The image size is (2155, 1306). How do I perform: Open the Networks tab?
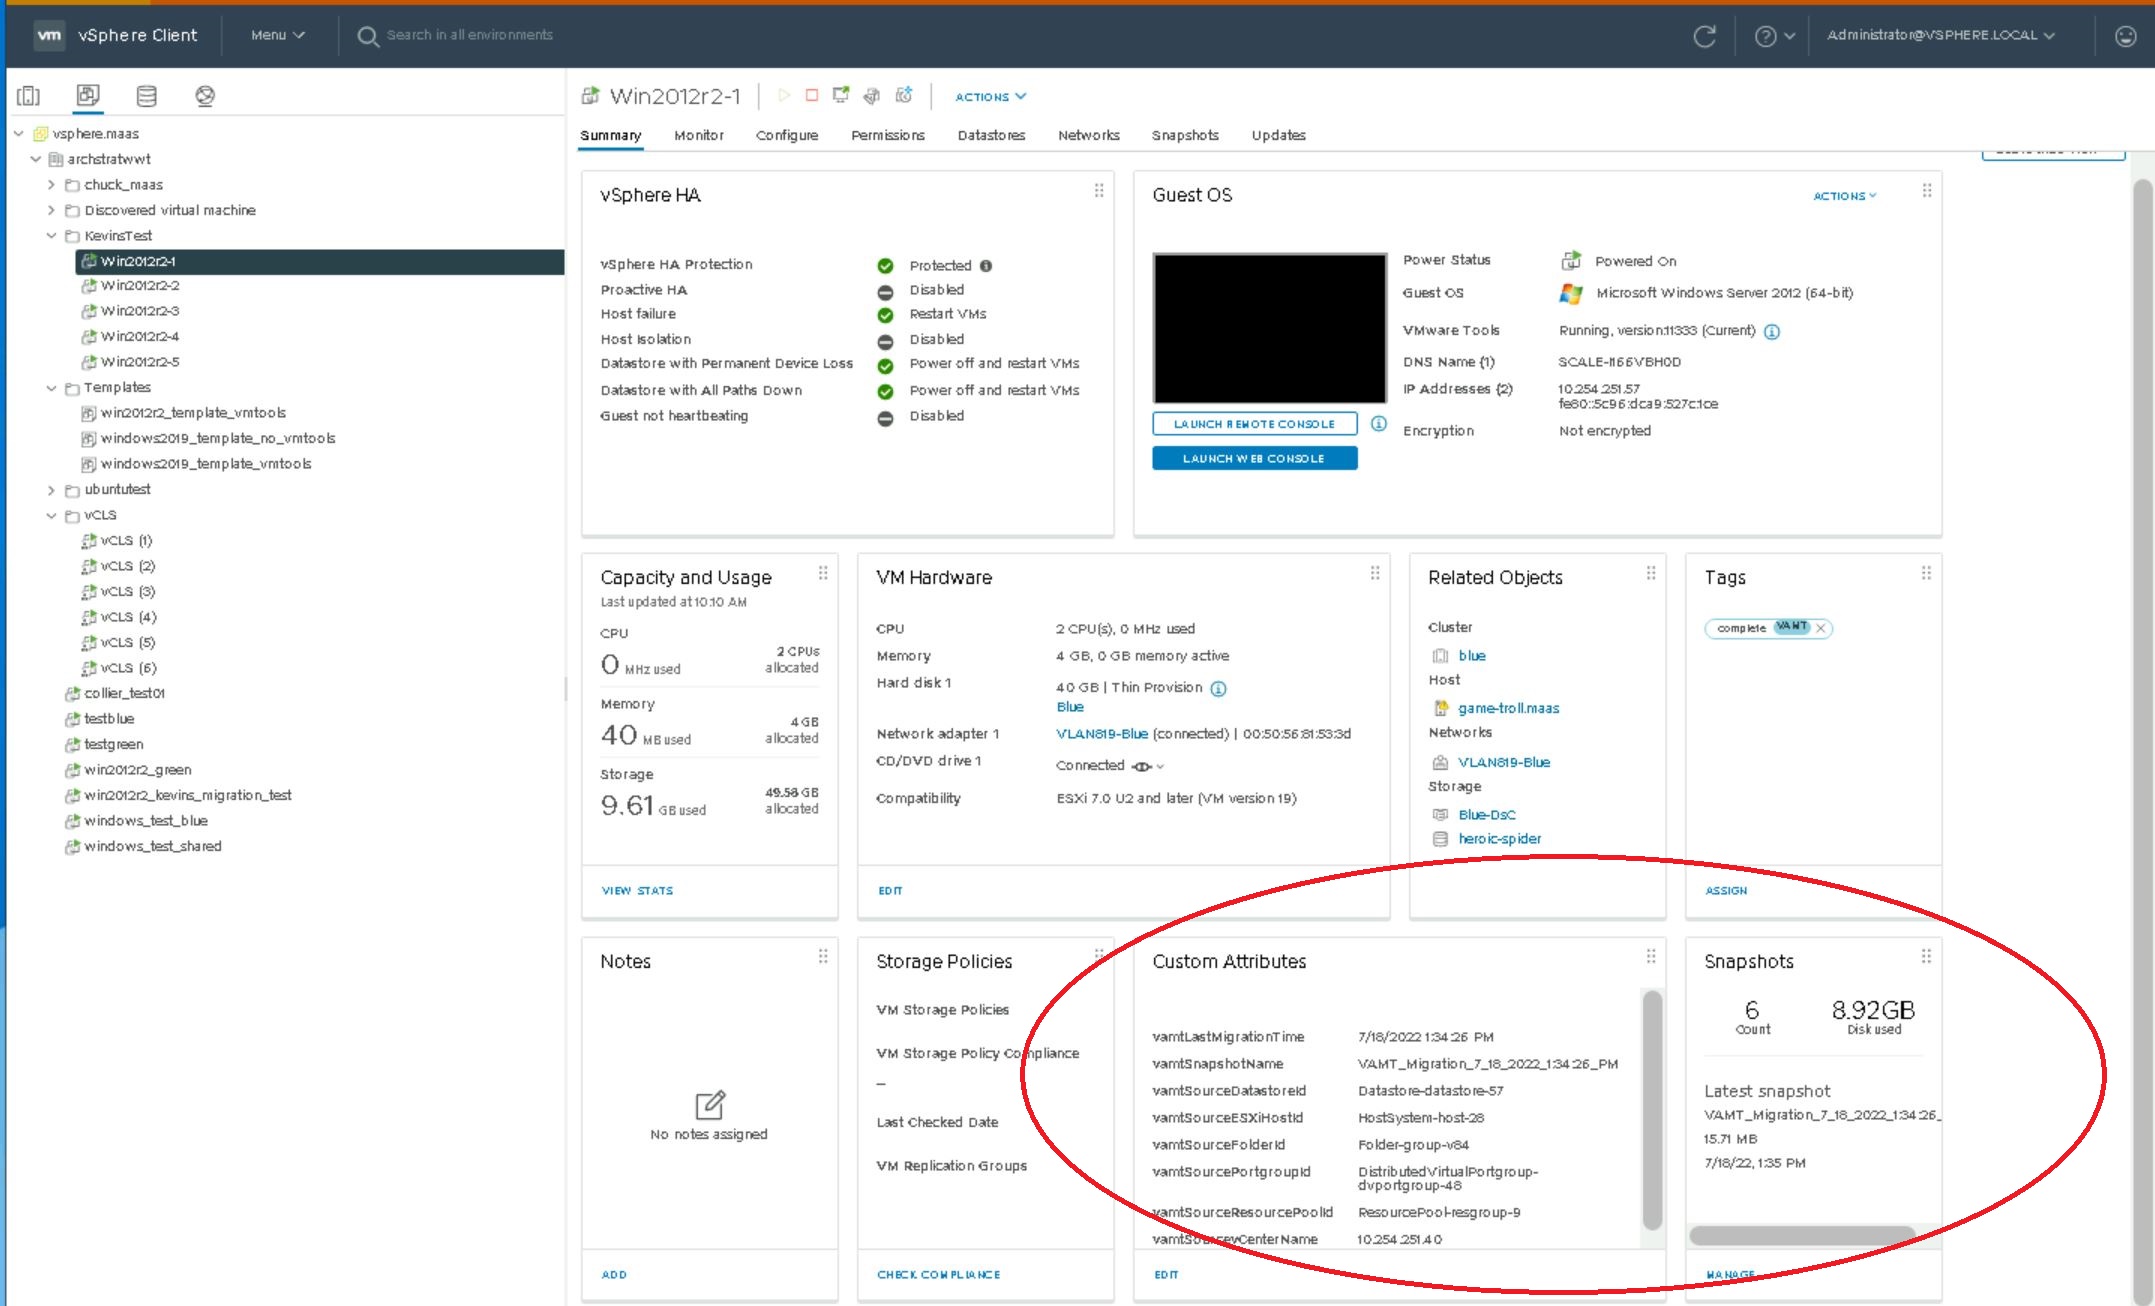tap(1089, 135)
